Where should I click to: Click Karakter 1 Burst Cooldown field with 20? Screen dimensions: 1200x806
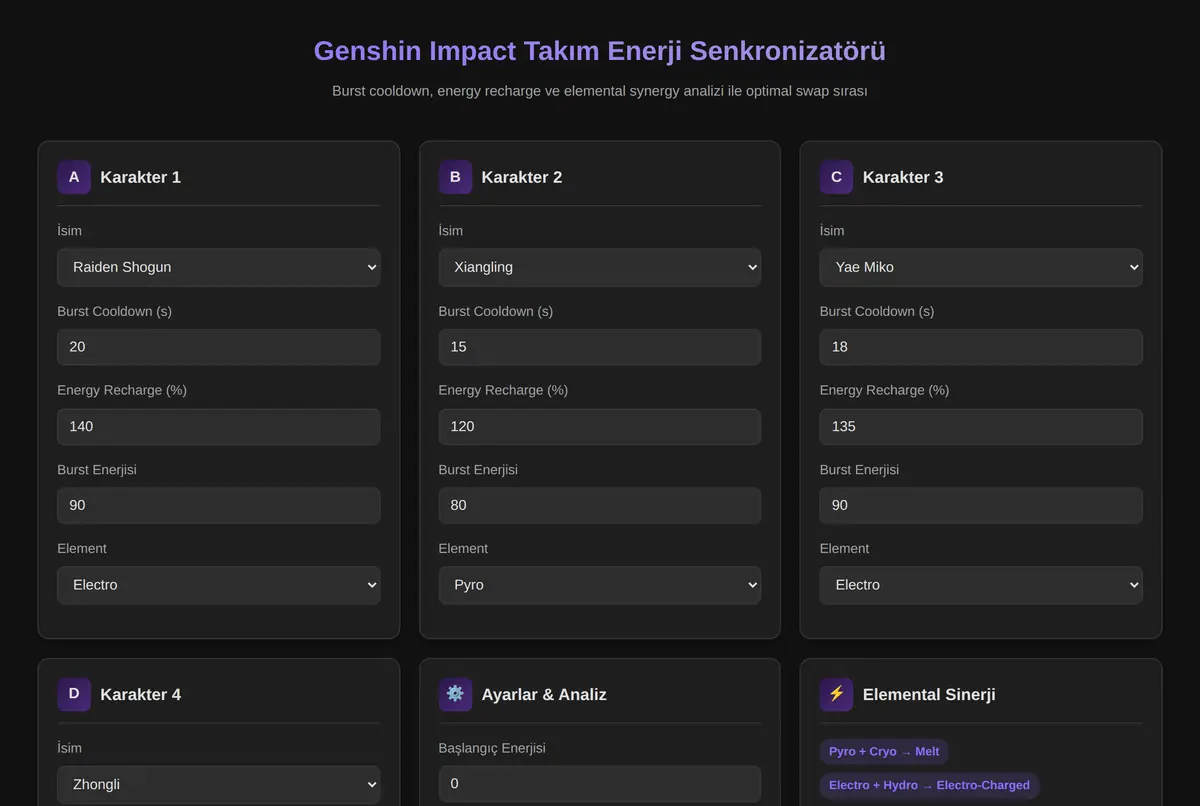pos(219,347)
